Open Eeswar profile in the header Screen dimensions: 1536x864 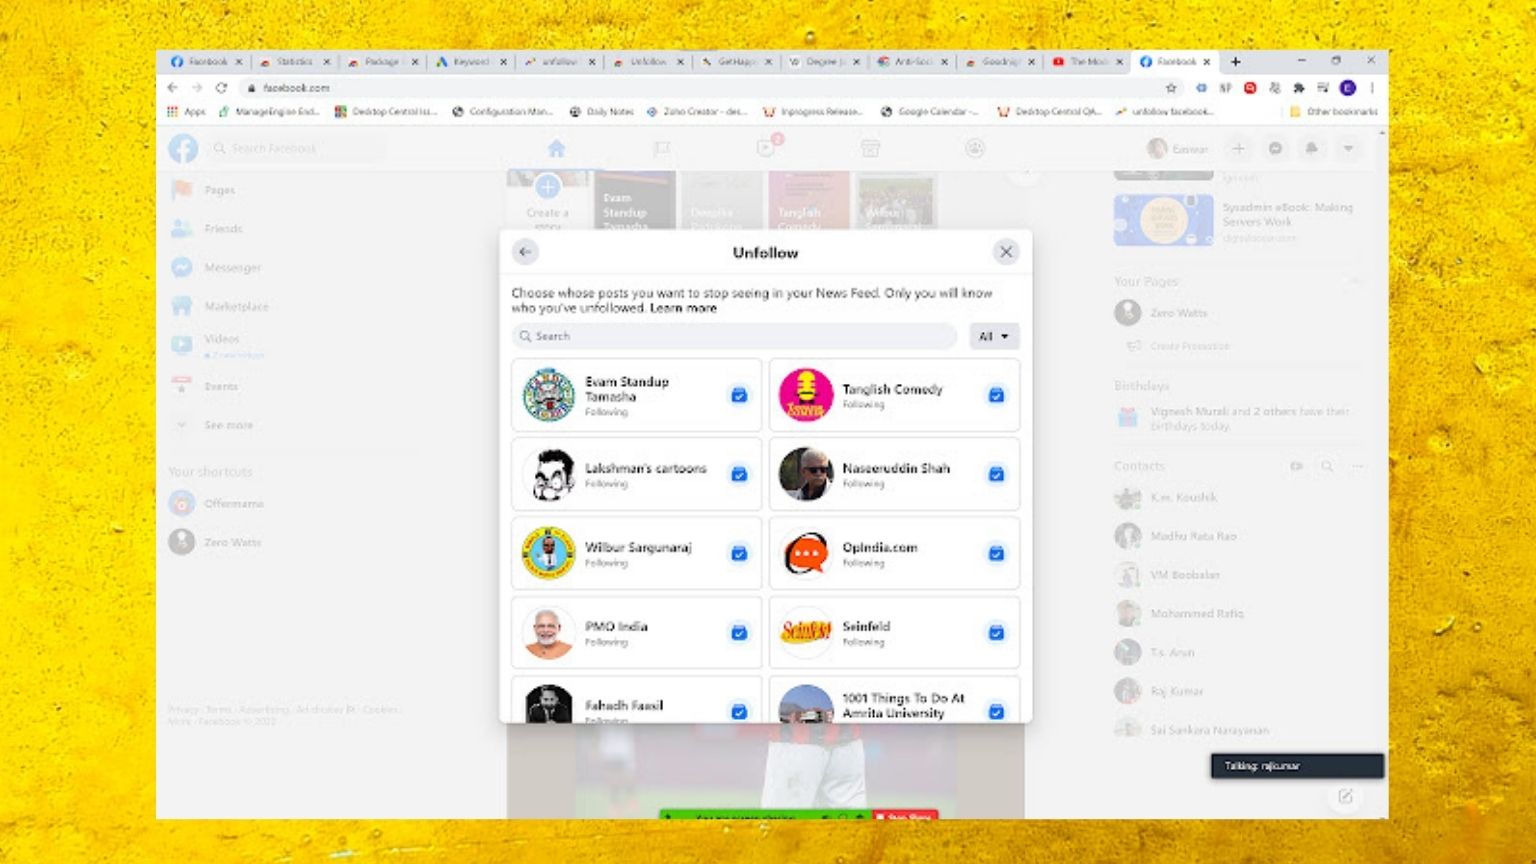(1178, 148)
